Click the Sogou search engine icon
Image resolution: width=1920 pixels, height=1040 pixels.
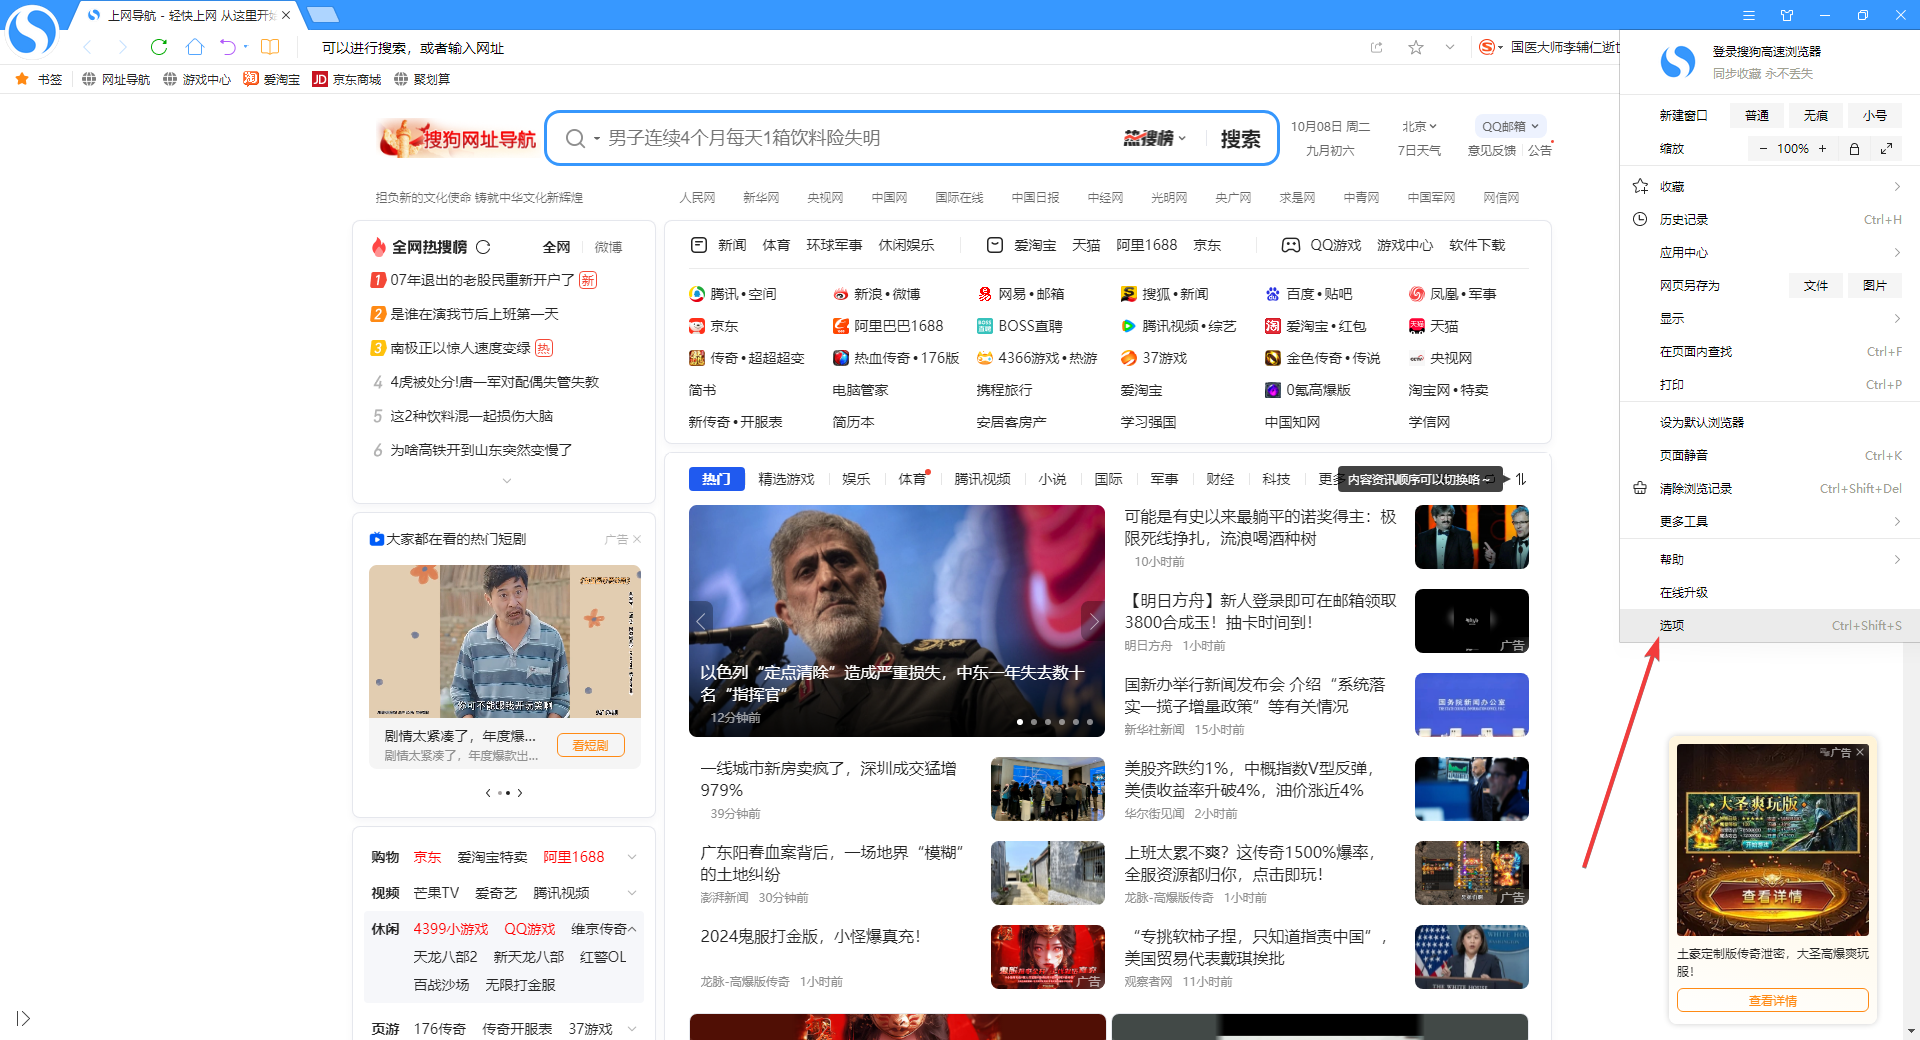click(x=1487, y=47)
